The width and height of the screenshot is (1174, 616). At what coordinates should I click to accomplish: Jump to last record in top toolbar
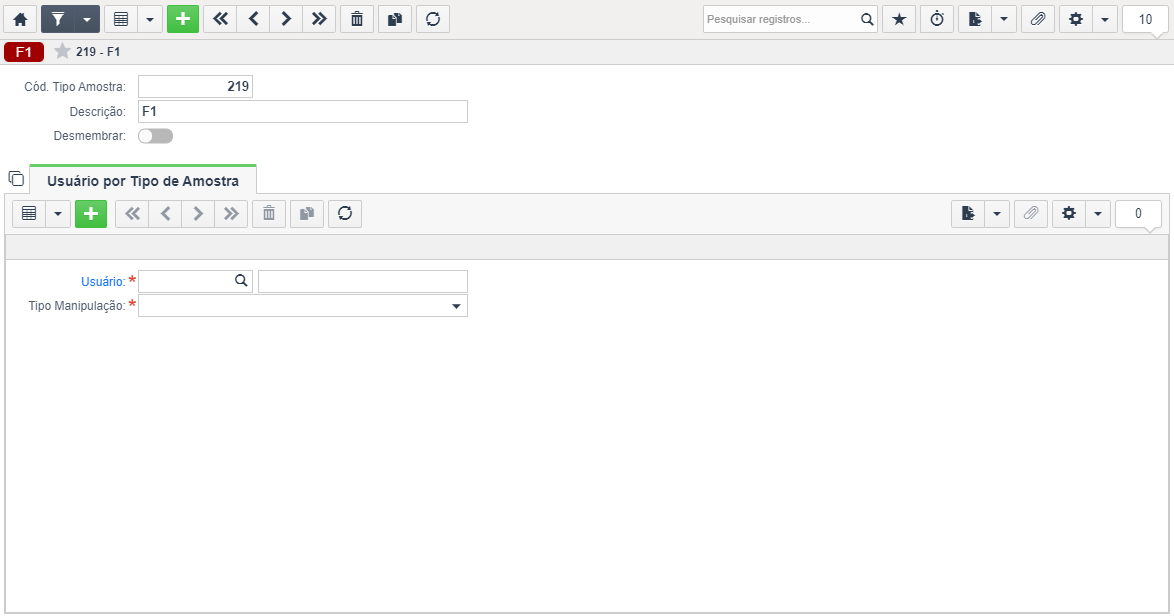tap(320, 19)
